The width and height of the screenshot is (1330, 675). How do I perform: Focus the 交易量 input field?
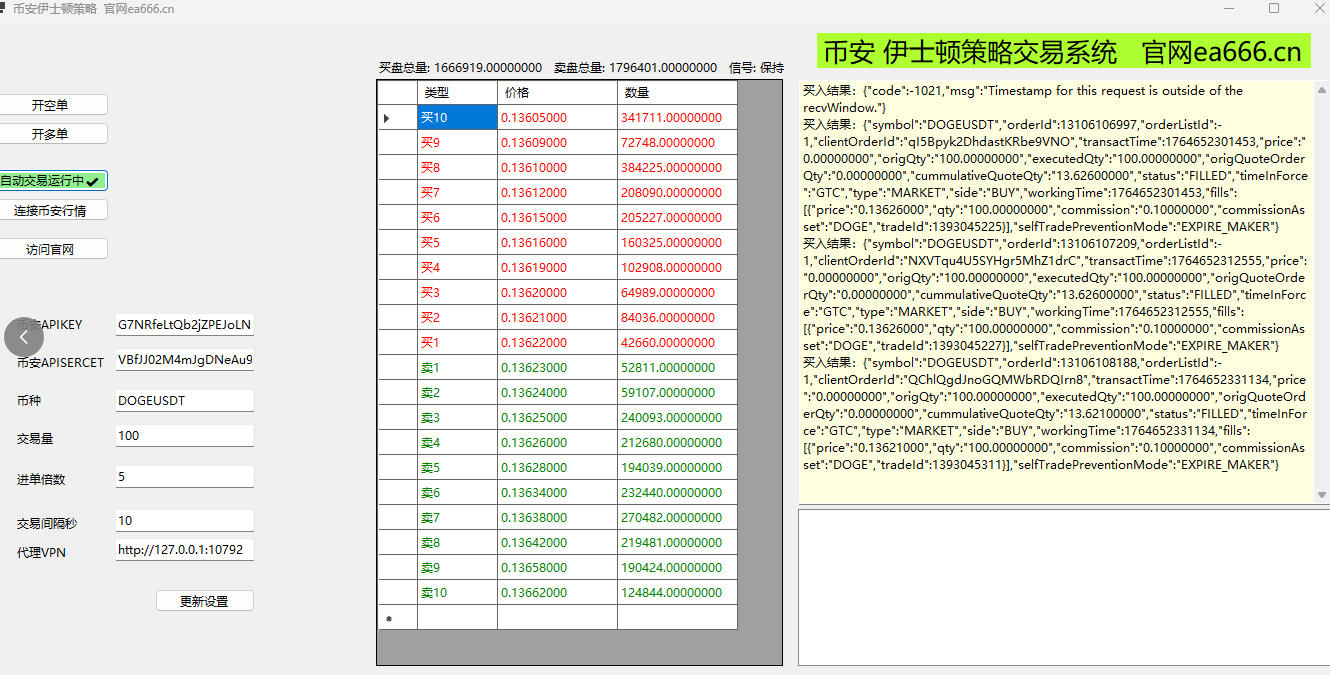click(184, 436)
